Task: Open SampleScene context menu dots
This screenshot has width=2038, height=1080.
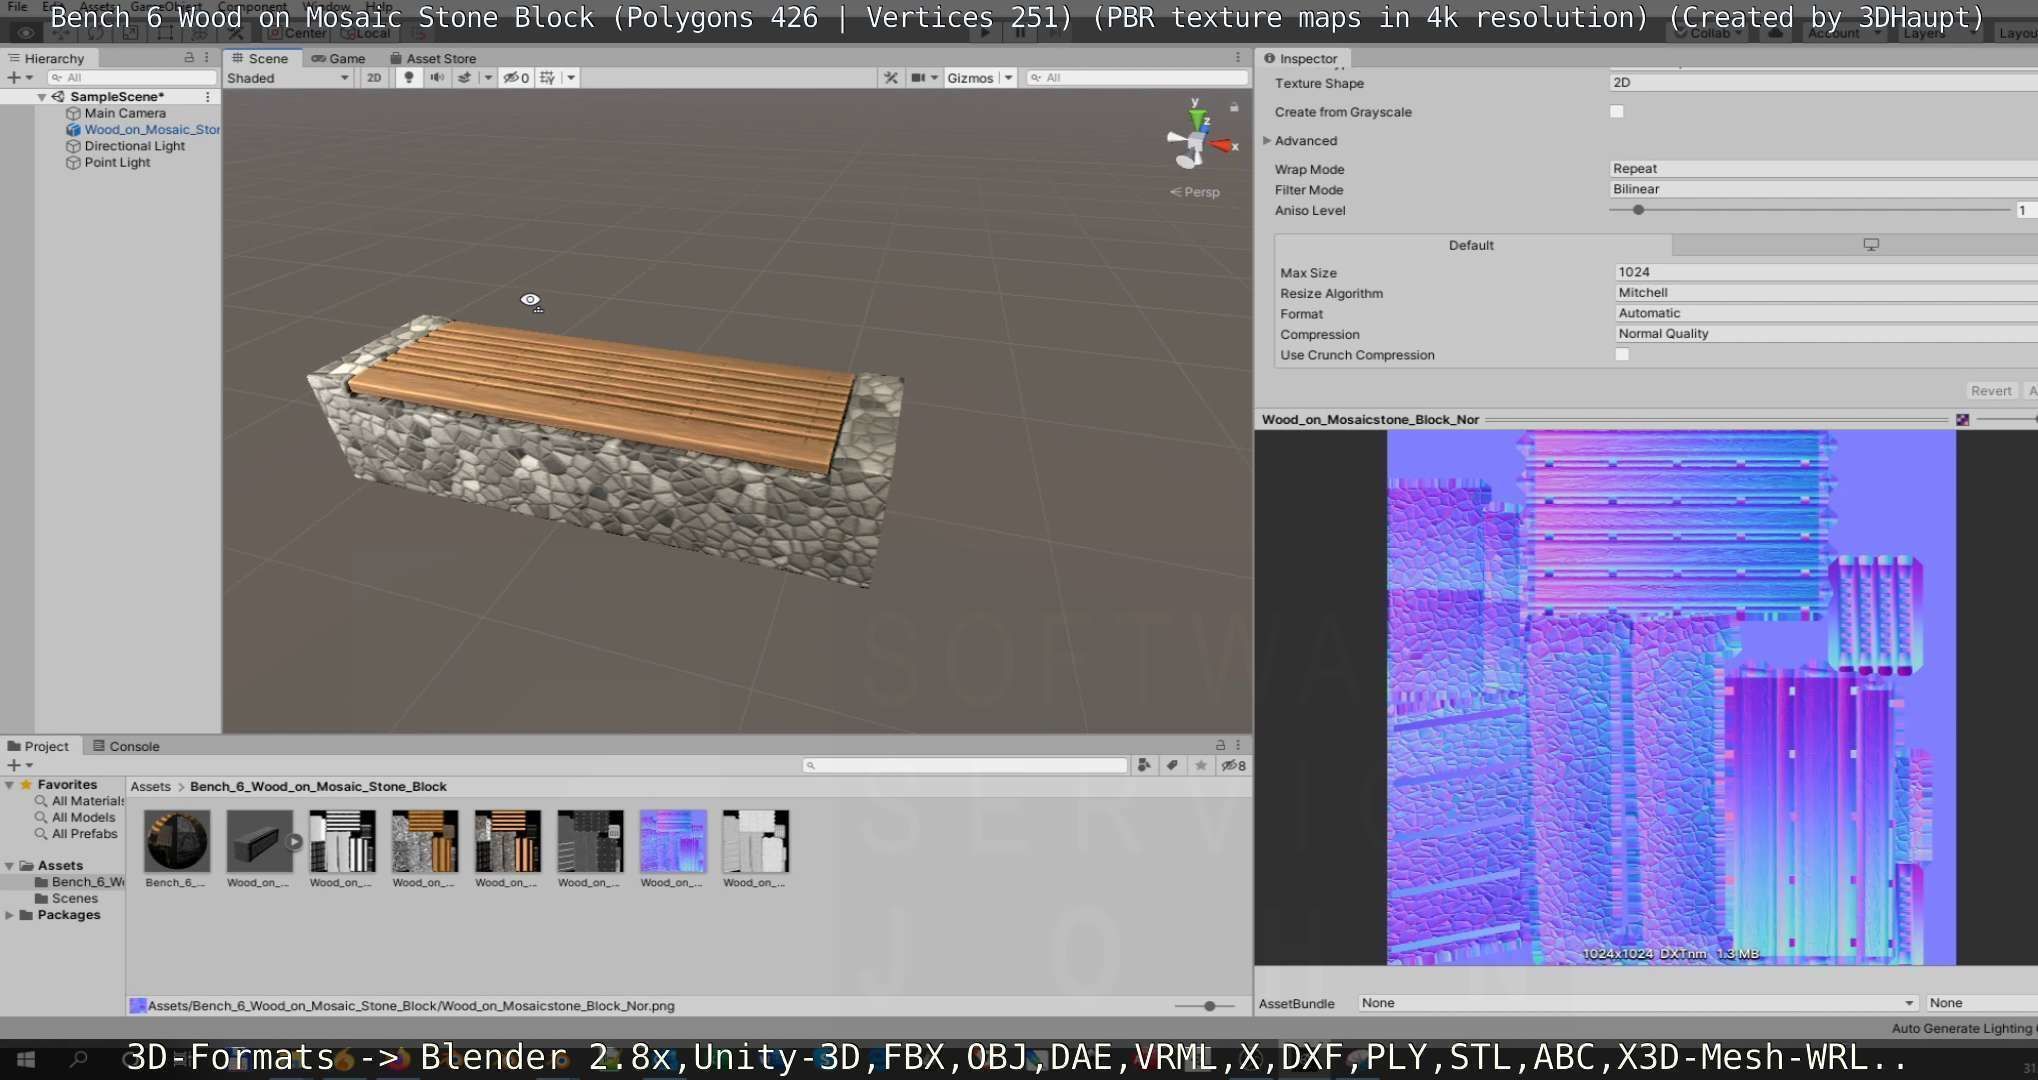Action: [x=207, y=97]
